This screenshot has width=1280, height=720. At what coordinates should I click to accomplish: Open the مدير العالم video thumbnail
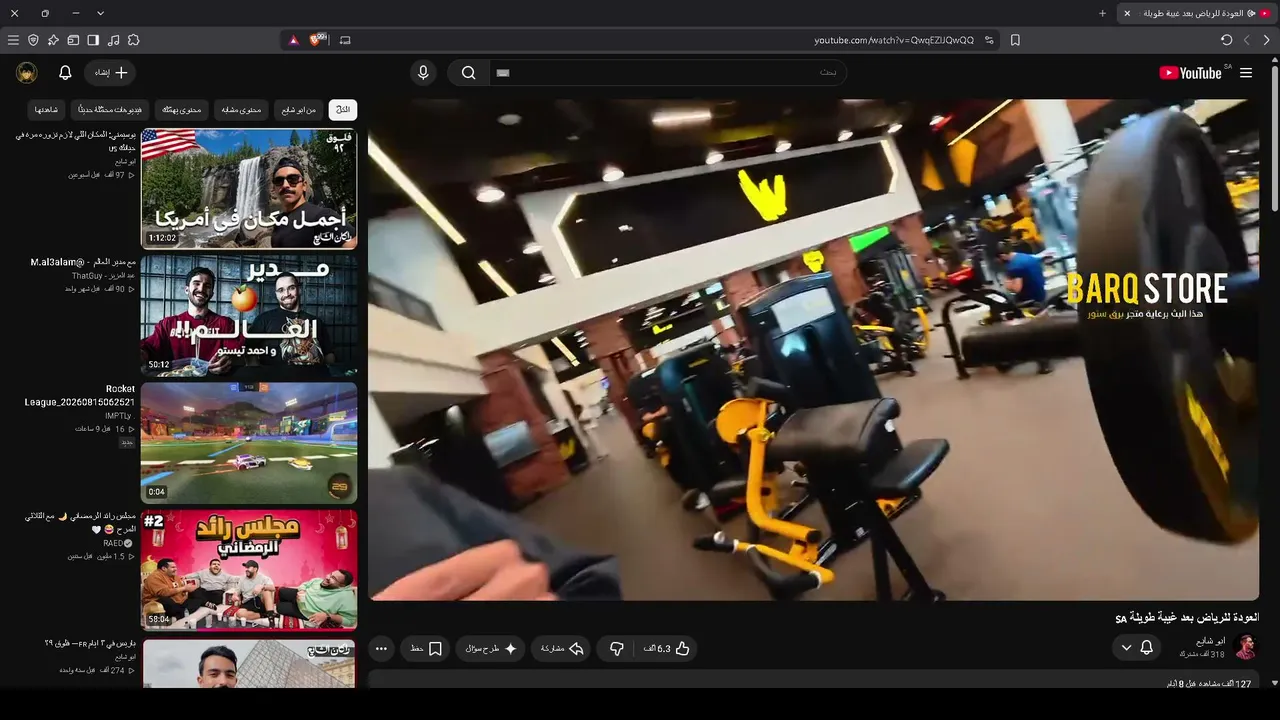click(249, 315)
